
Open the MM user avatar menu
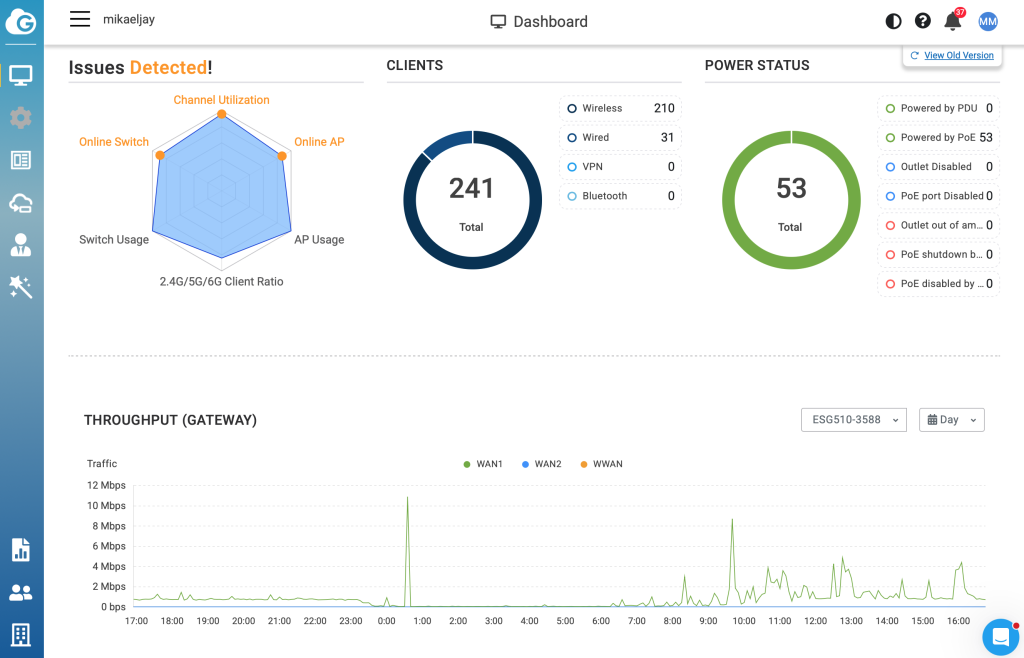tap(988, 22)
